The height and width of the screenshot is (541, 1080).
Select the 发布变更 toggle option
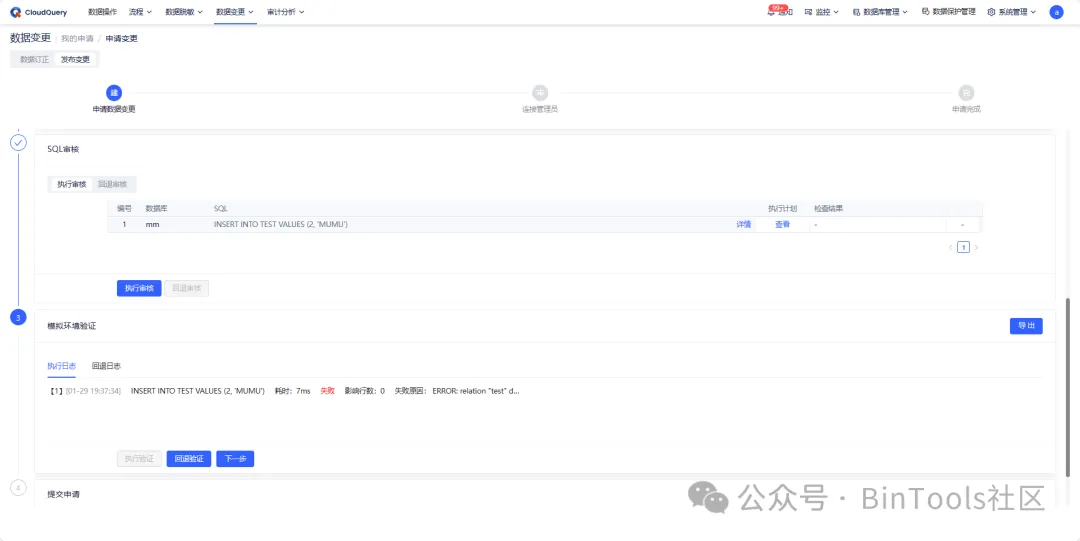tap(75, 60)
